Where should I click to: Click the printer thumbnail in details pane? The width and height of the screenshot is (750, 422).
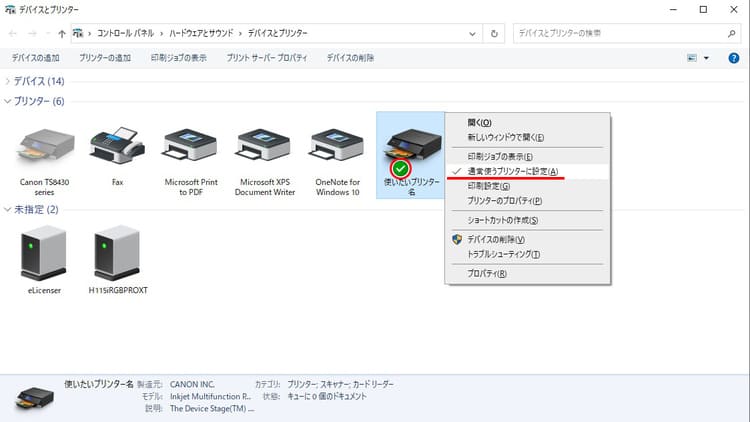coord(34,398)
